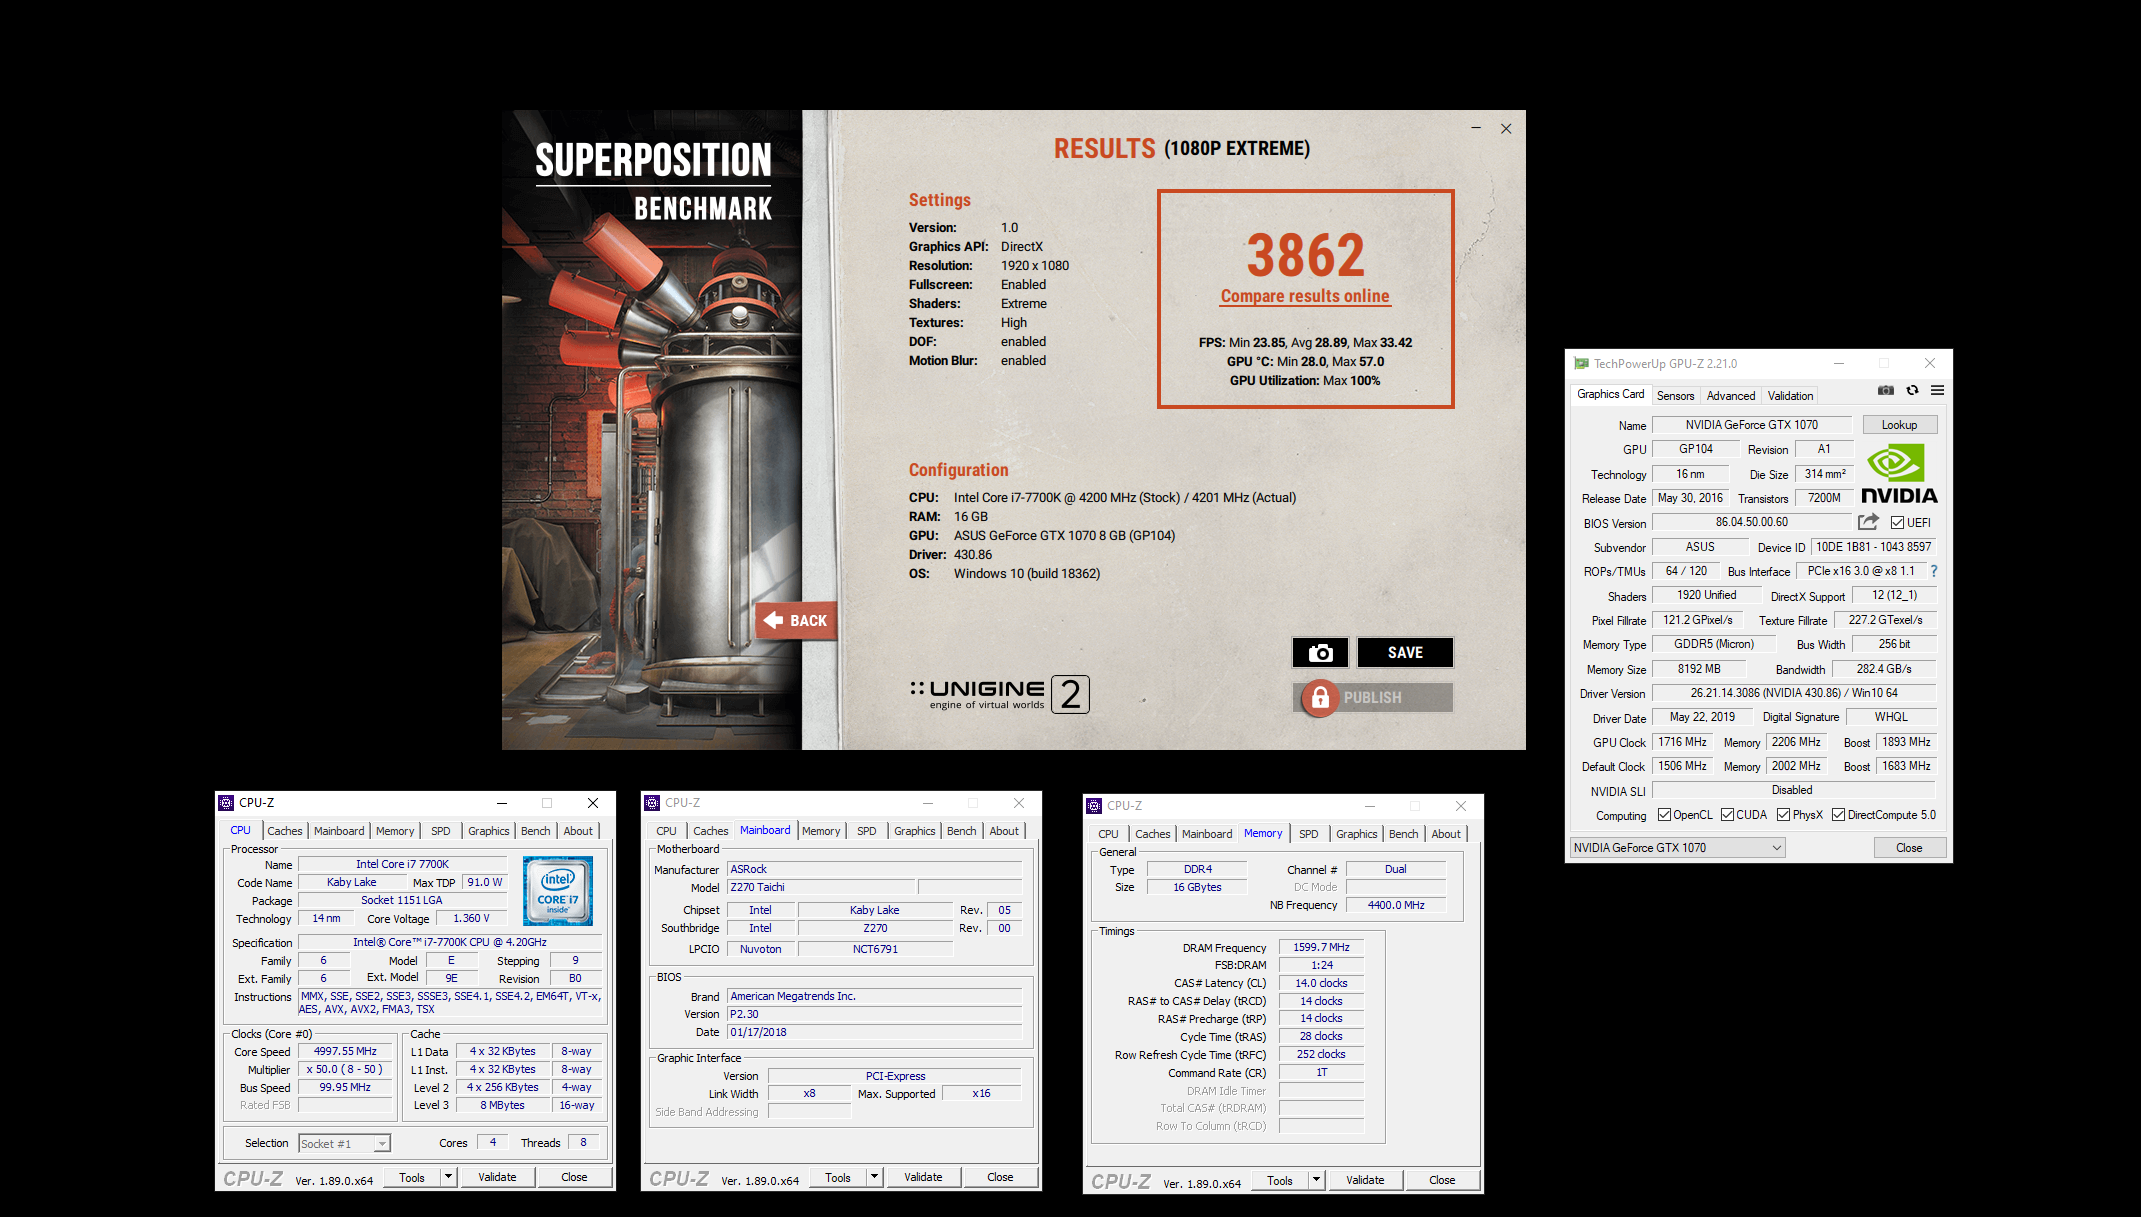This screenshot has height=1217, width=2141.
Task: Click the NB Frequency value 4400.0 MHz
Action: (x=1396, y=905)
